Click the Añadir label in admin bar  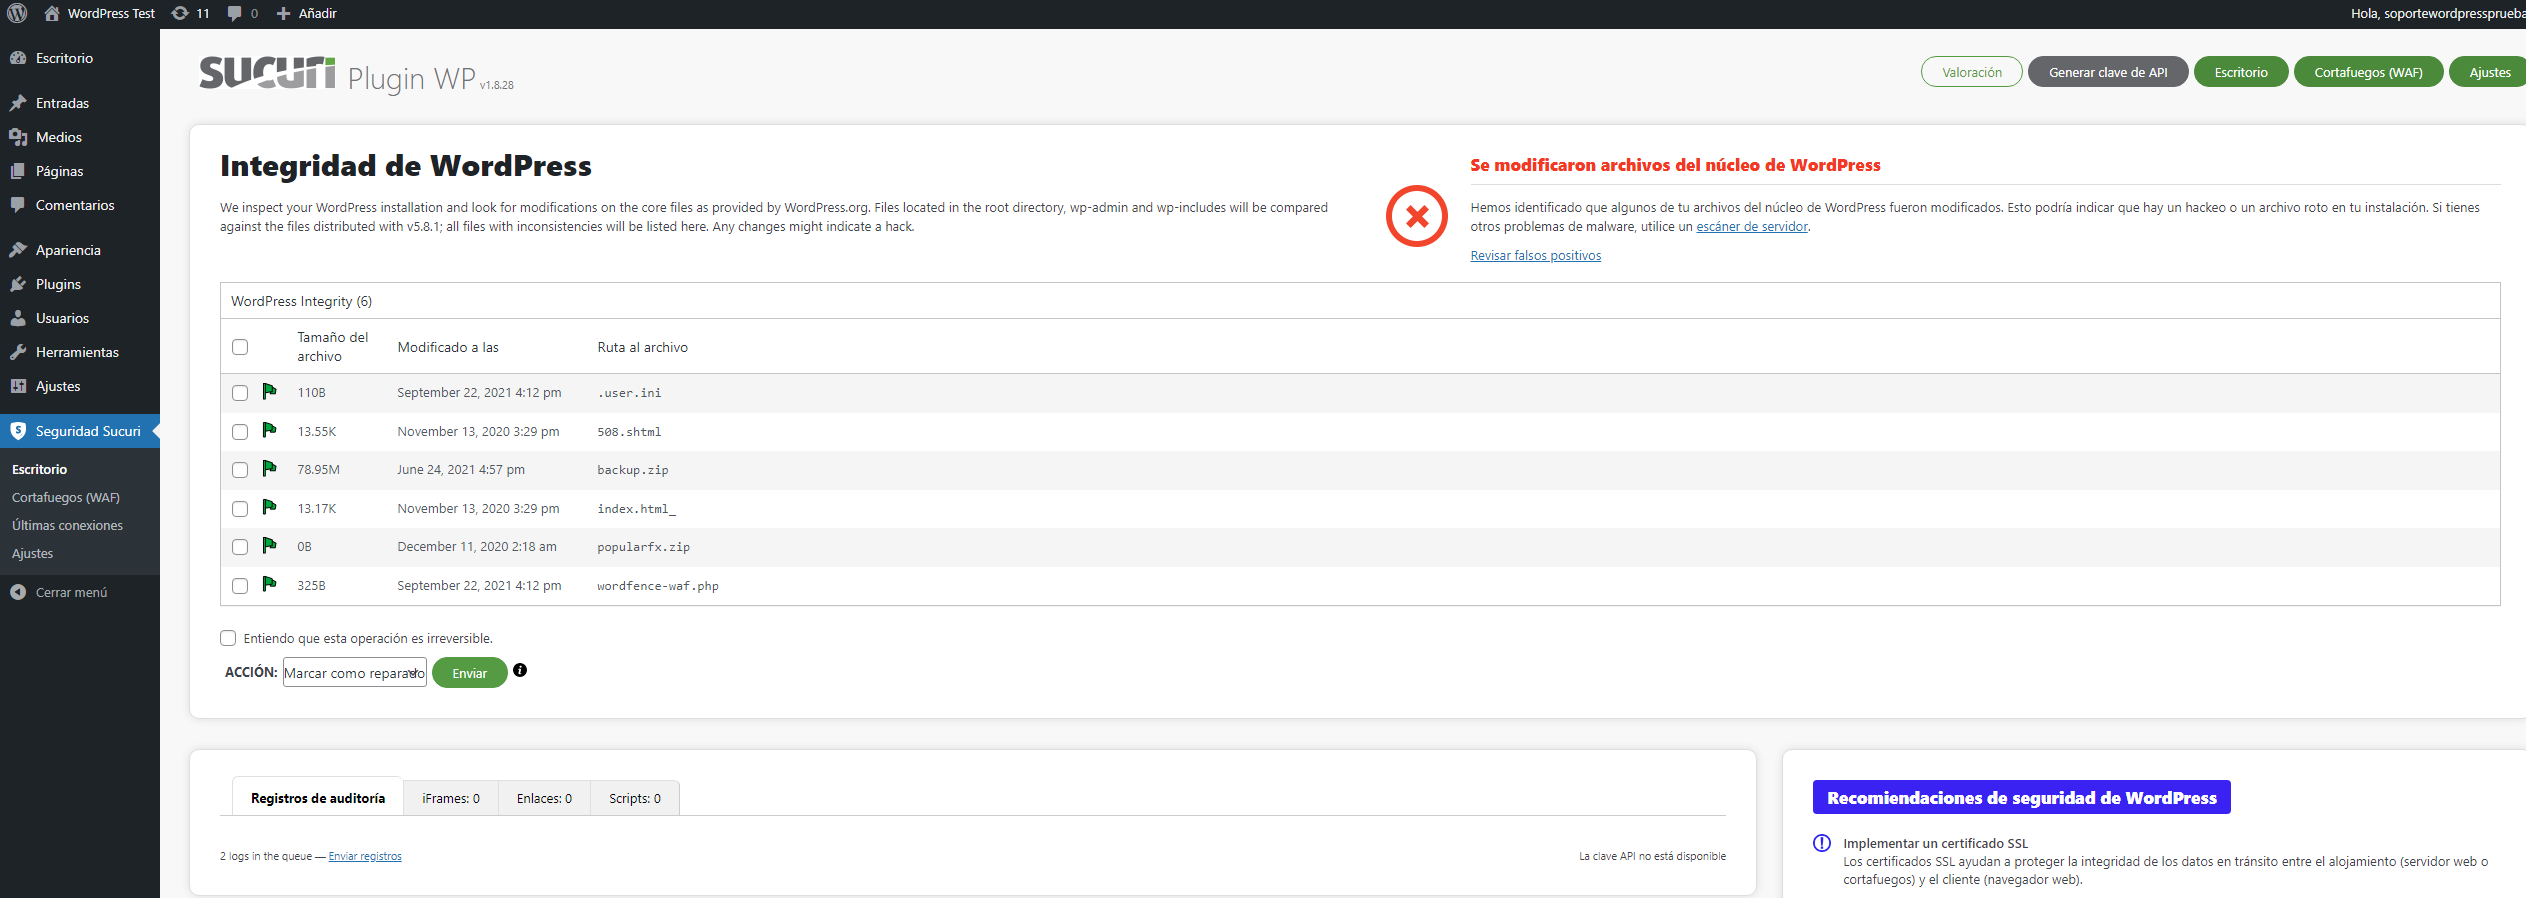coord(317,13)
